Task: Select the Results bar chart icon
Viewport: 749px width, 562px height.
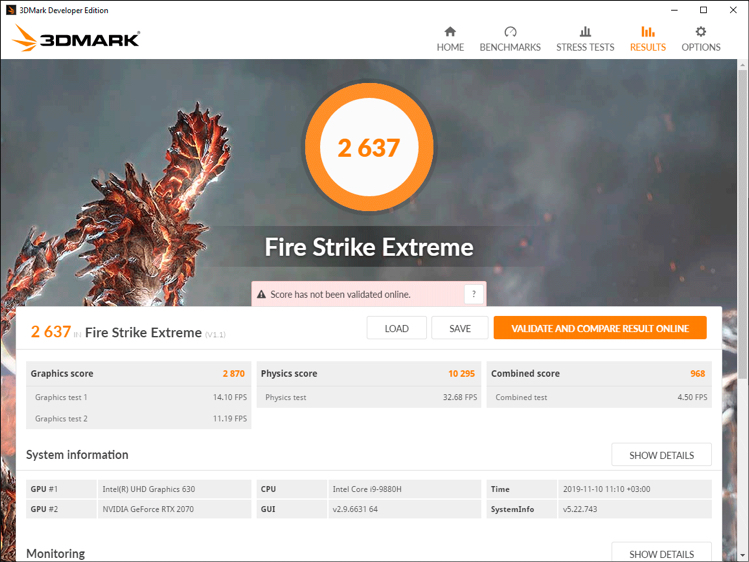Action: [648, 32]
